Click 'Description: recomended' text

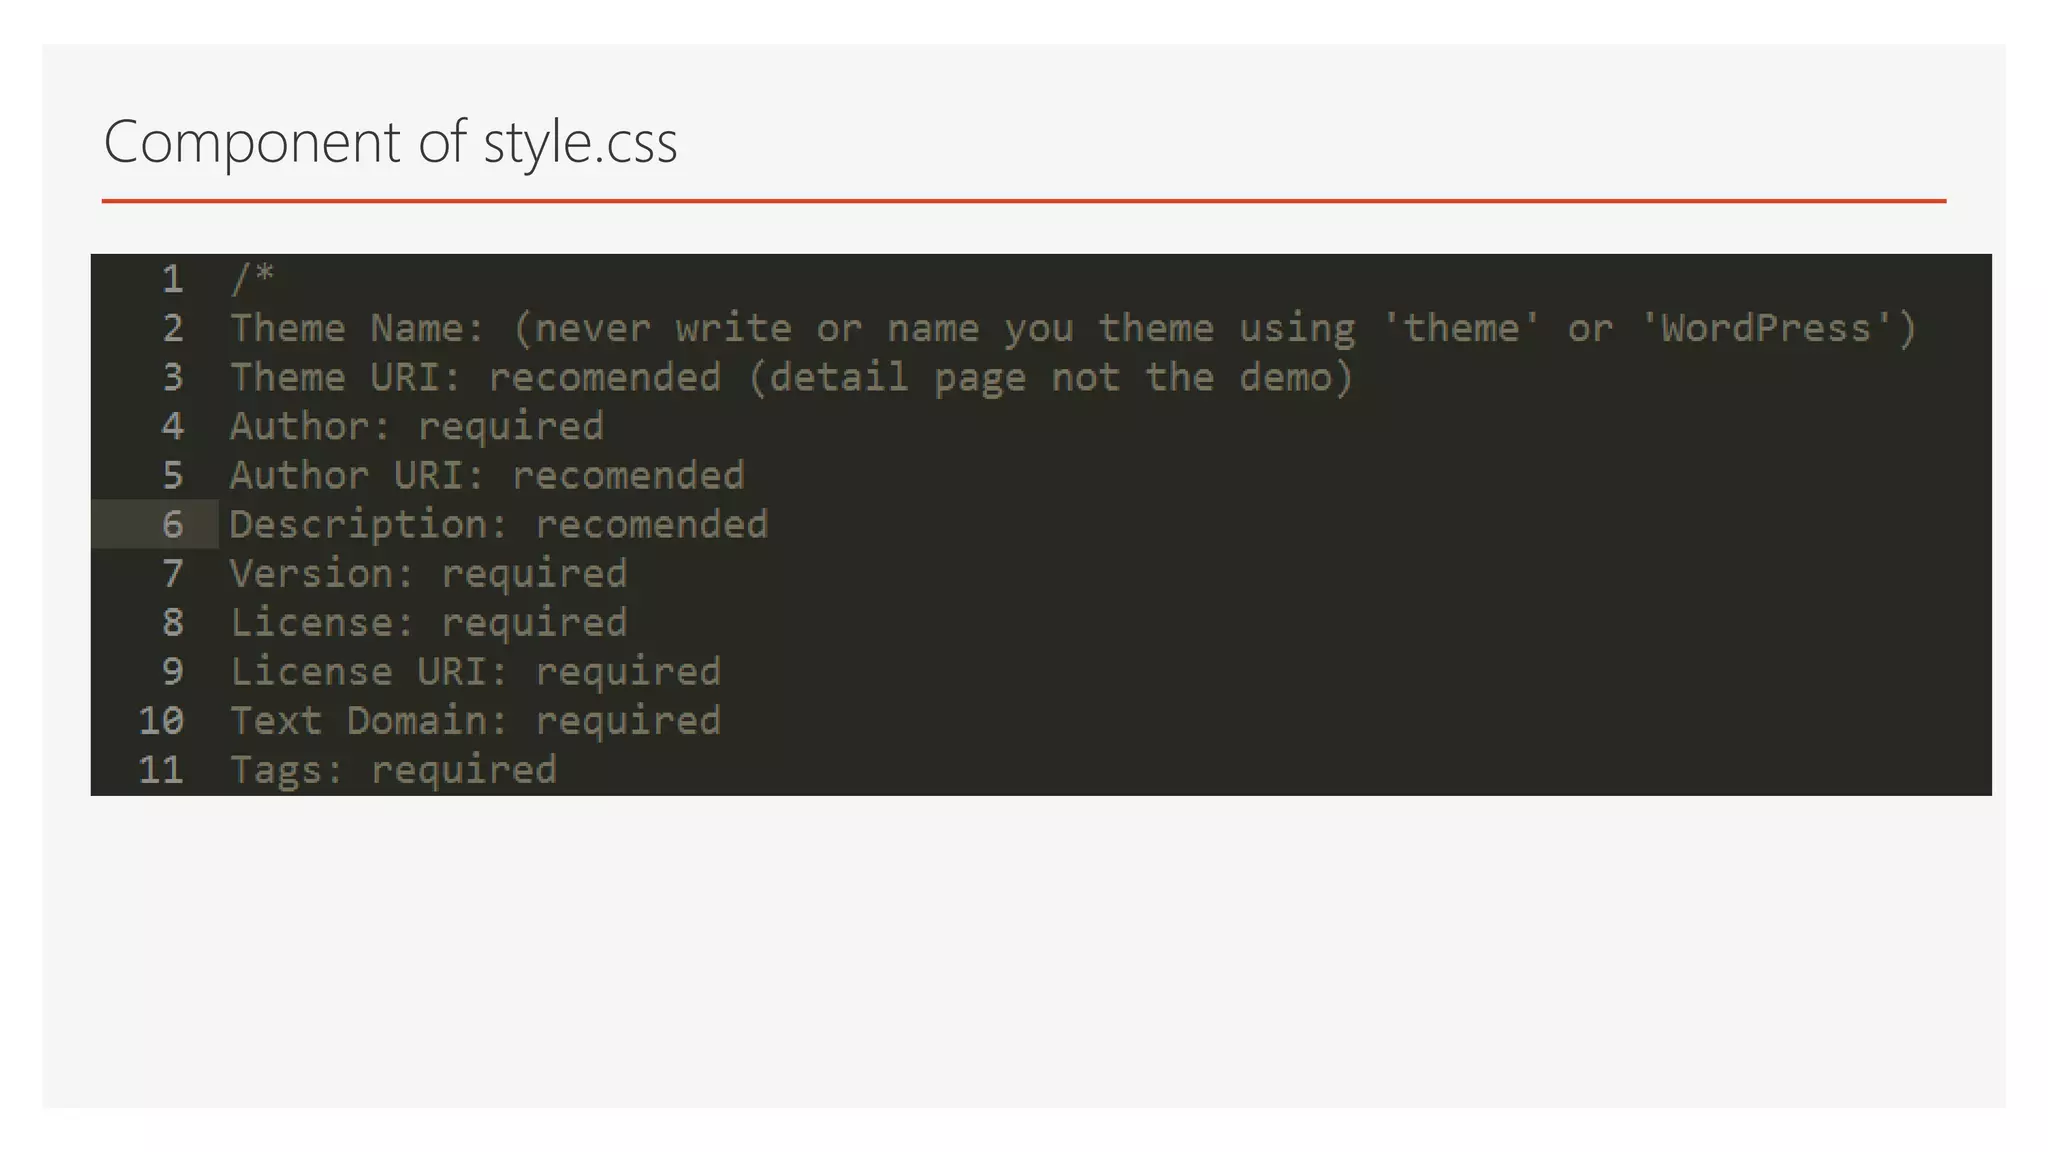(x=498, y=524)
